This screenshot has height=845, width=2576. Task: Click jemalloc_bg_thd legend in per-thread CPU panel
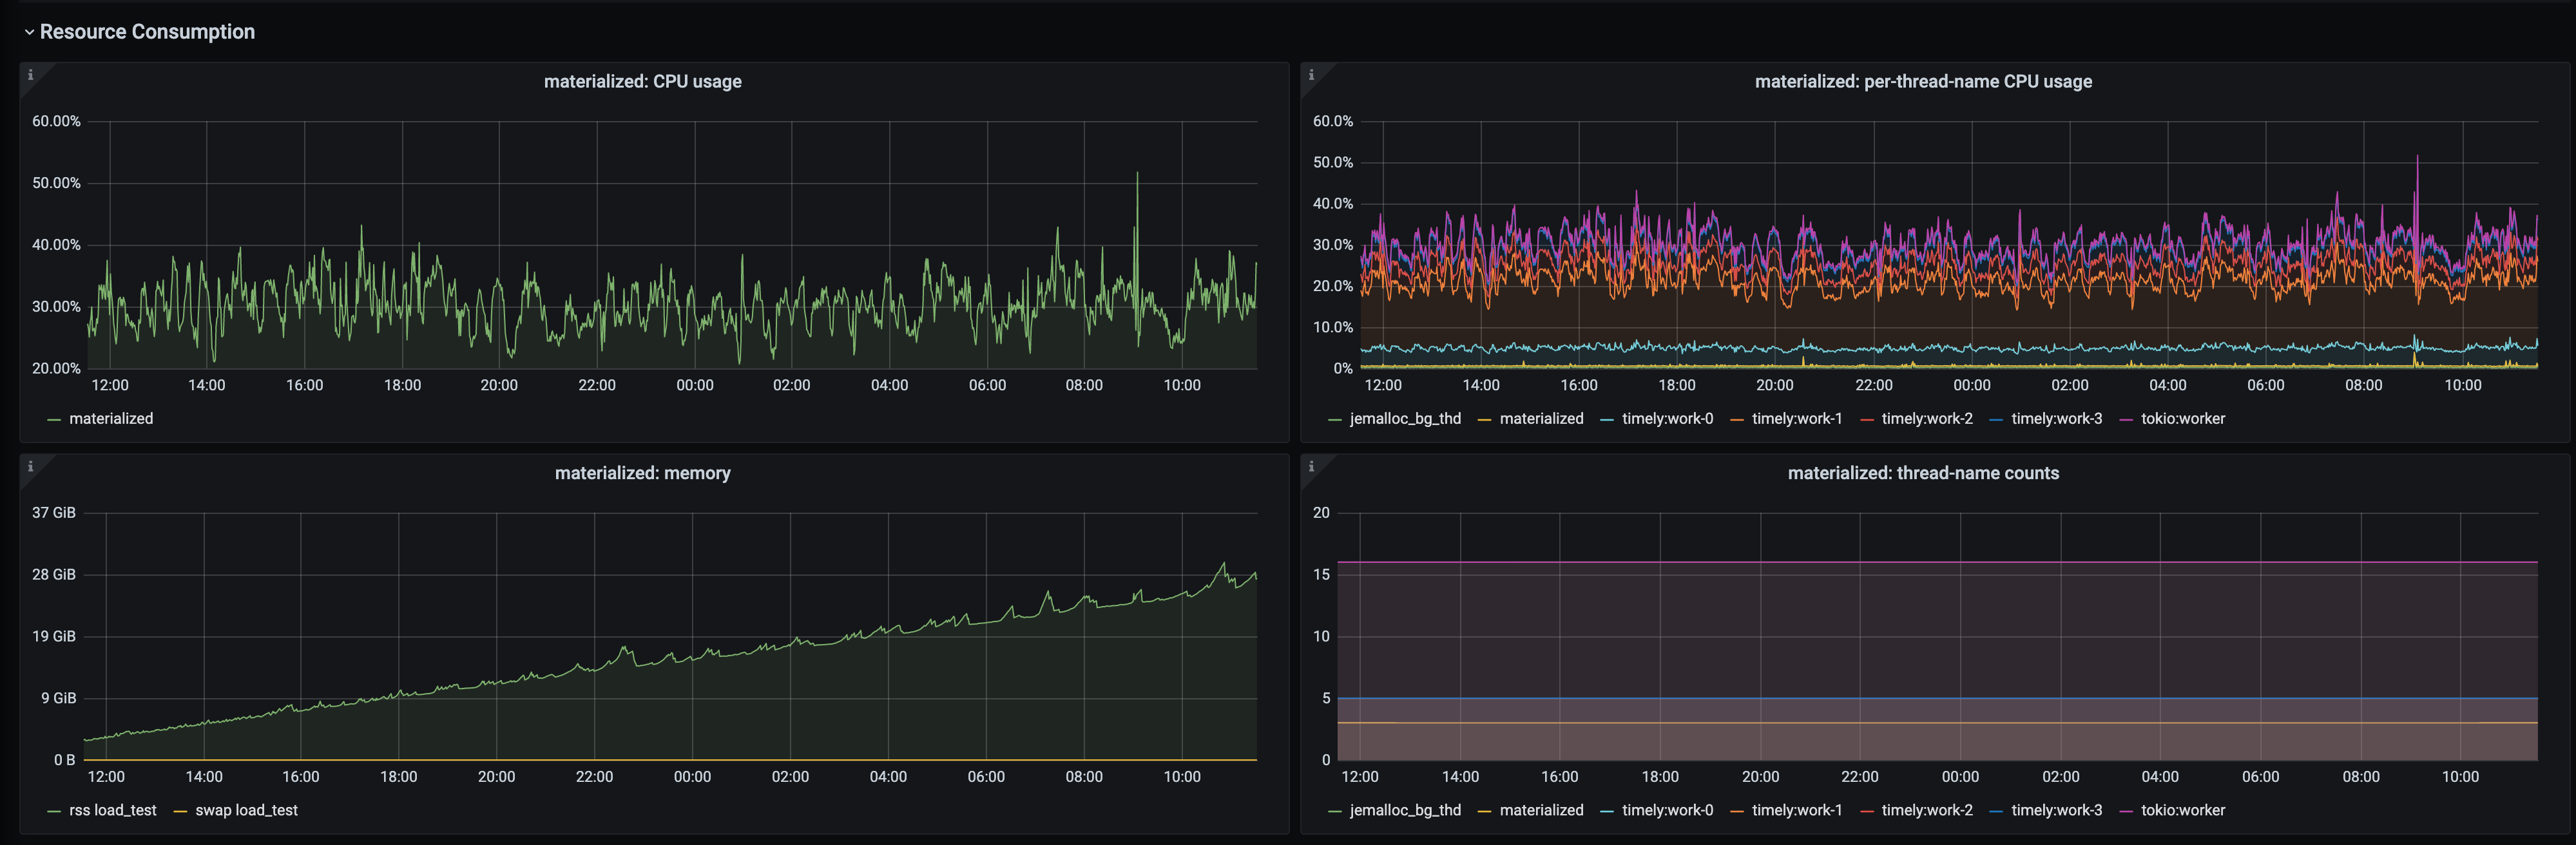(1404, 419)
